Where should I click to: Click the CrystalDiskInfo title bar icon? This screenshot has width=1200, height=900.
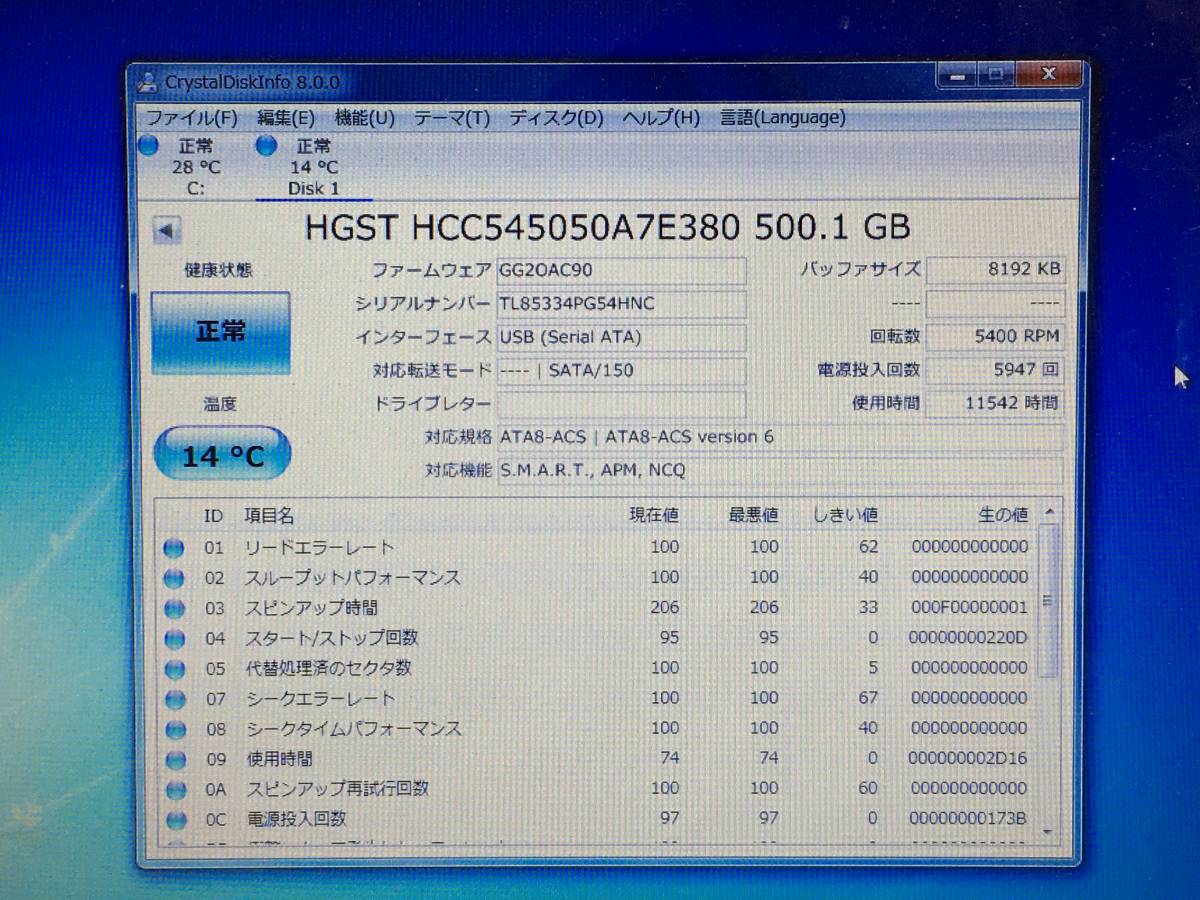[147, 82]
